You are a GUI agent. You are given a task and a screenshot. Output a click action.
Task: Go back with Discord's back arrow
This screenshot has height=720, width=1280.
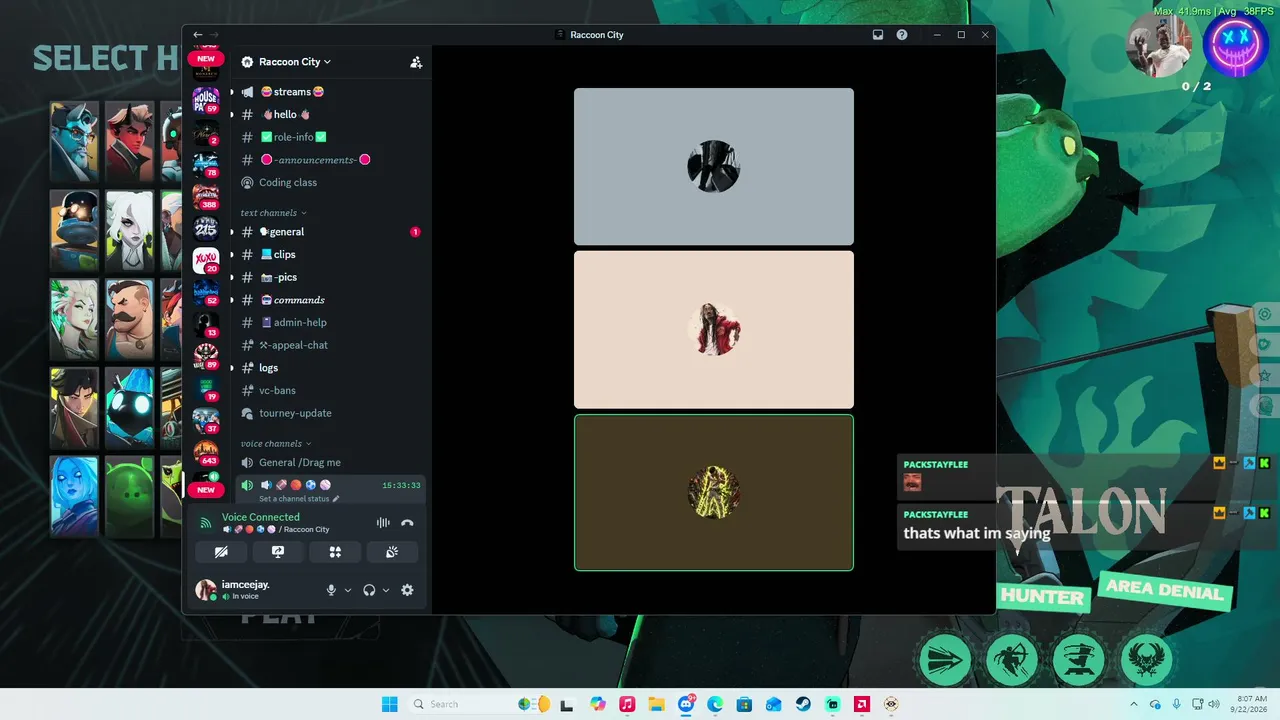pos(198,35)
